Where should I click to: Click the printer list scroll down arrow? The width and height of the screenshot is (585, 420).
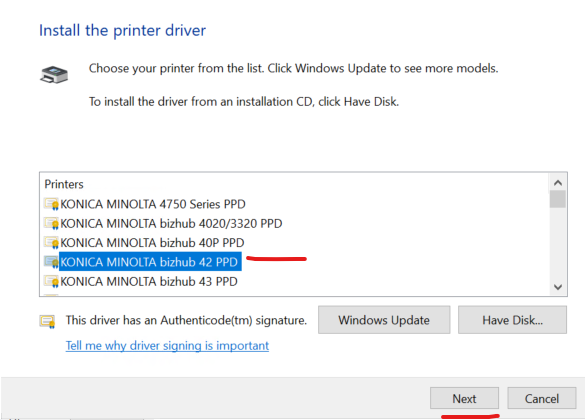(558, 287)
